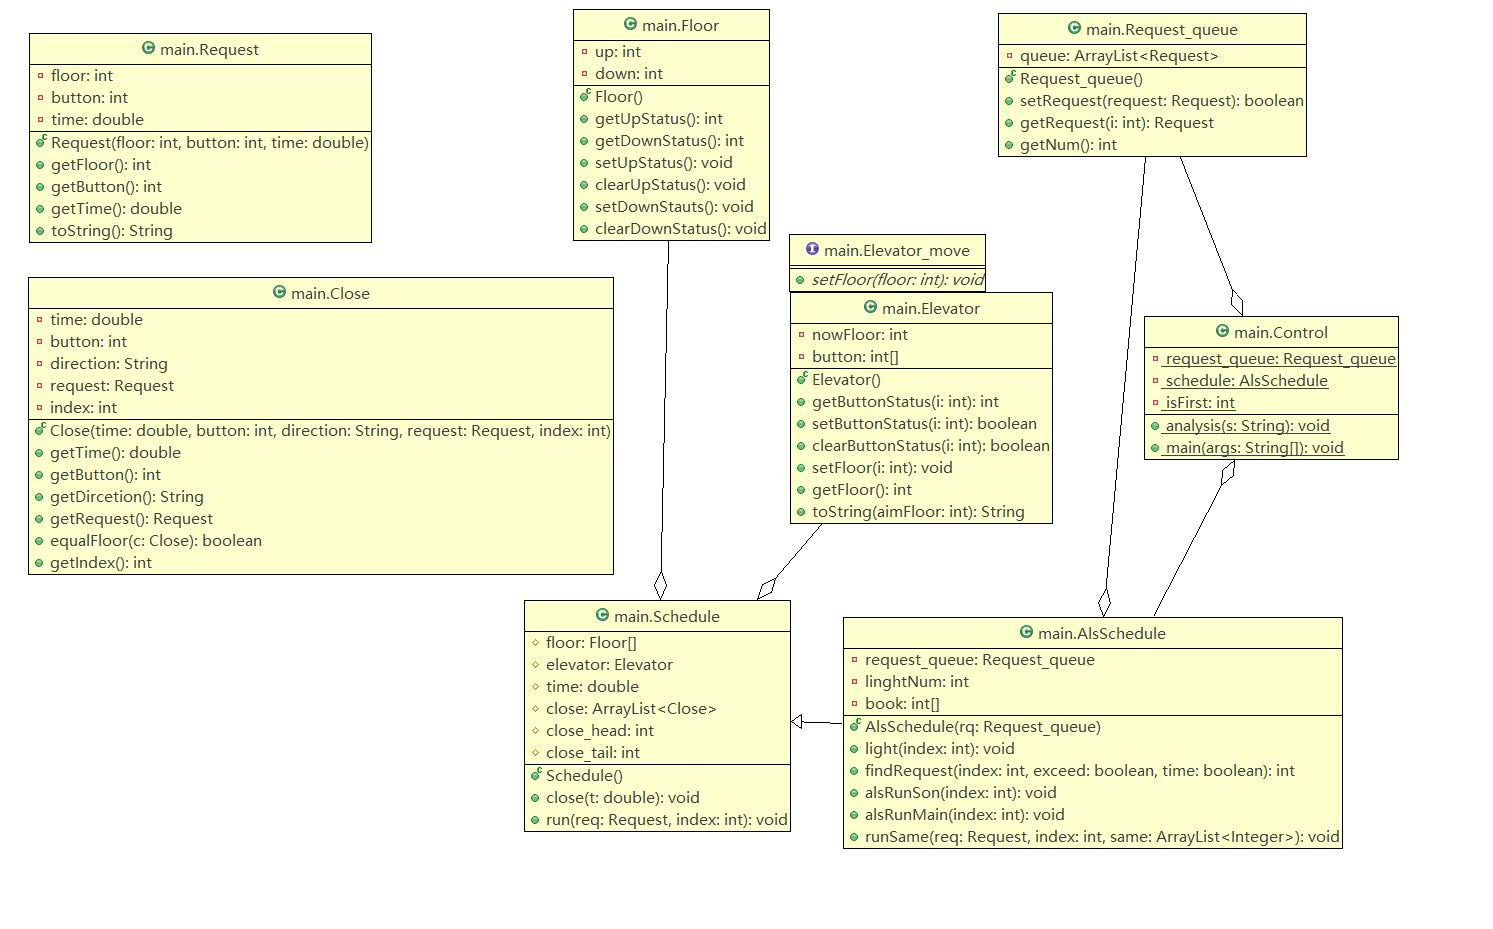Click the class icon beside main.Request

coord(148,48)
